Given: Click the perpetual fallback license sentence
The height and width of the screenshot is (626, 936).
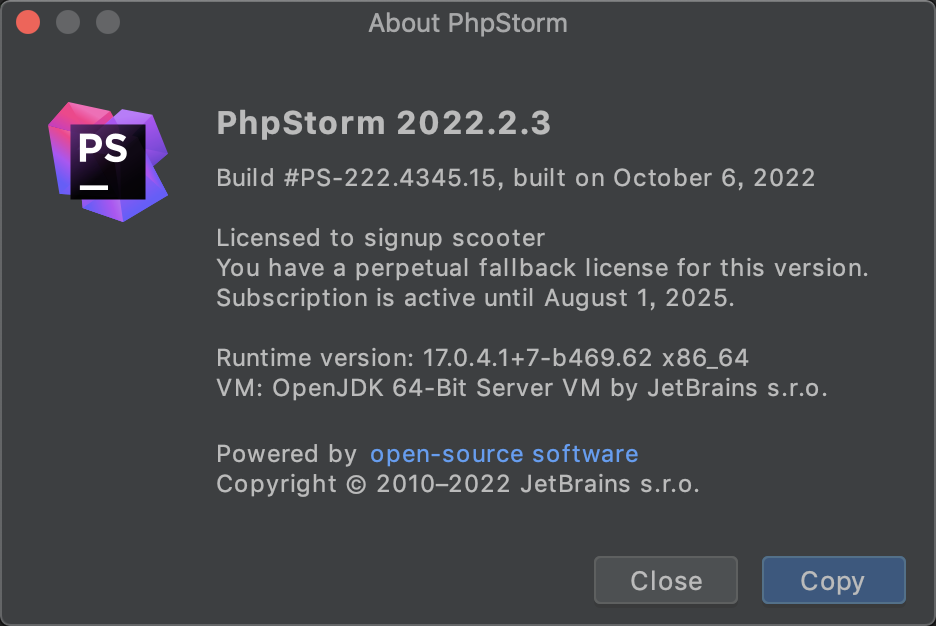Looking at the screenshot, I should pos(542,268).
